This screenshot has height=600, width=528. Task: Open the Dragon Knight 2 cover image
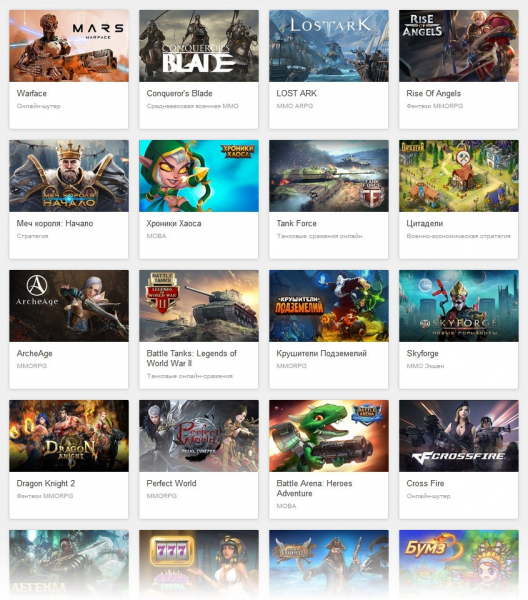coord(69,436)
